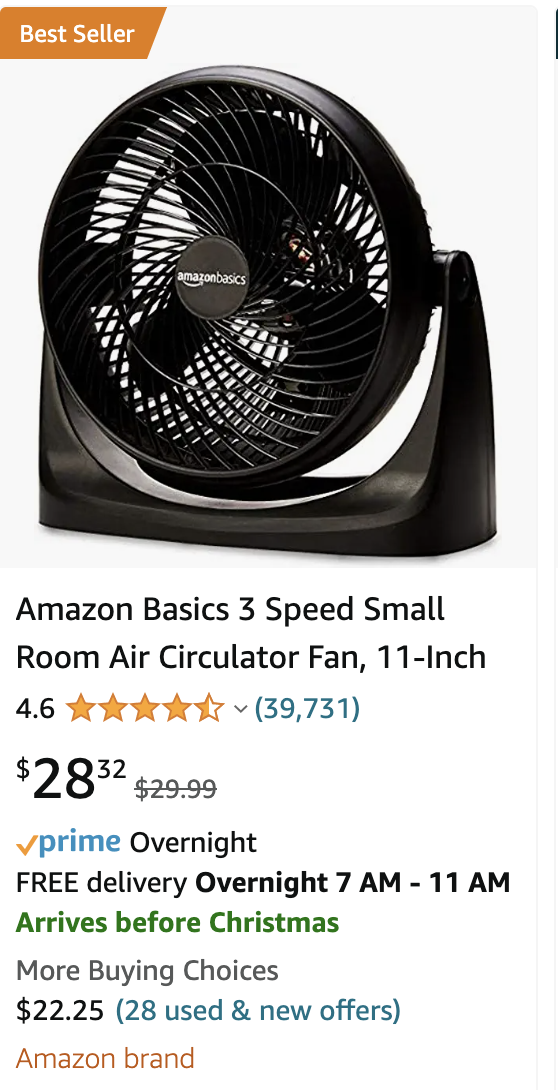Click the Amazon brand label
558x1090 pixels.
point(105,1059)
